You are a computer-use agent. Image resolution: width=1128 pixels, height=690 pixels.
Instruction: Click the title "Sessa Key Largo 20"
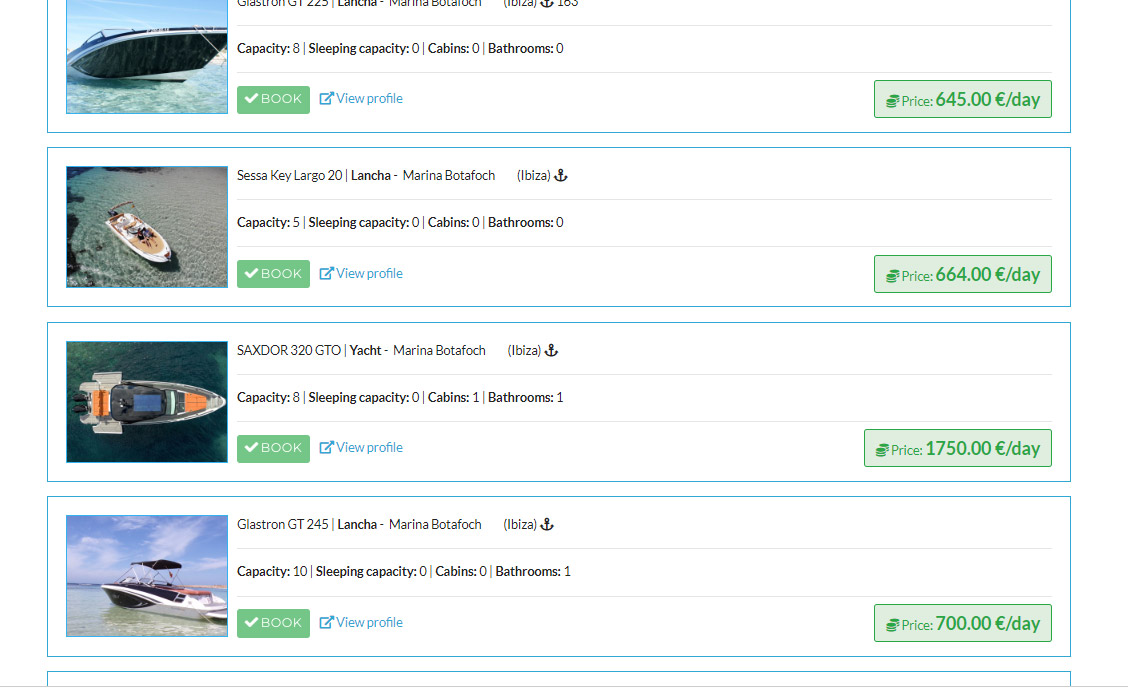289,176
